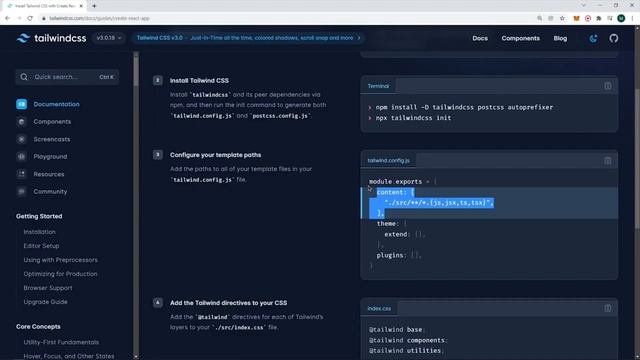Click the browser address bar
The height and width of the screenshot is (360, 640).
(x=286, y=18)
